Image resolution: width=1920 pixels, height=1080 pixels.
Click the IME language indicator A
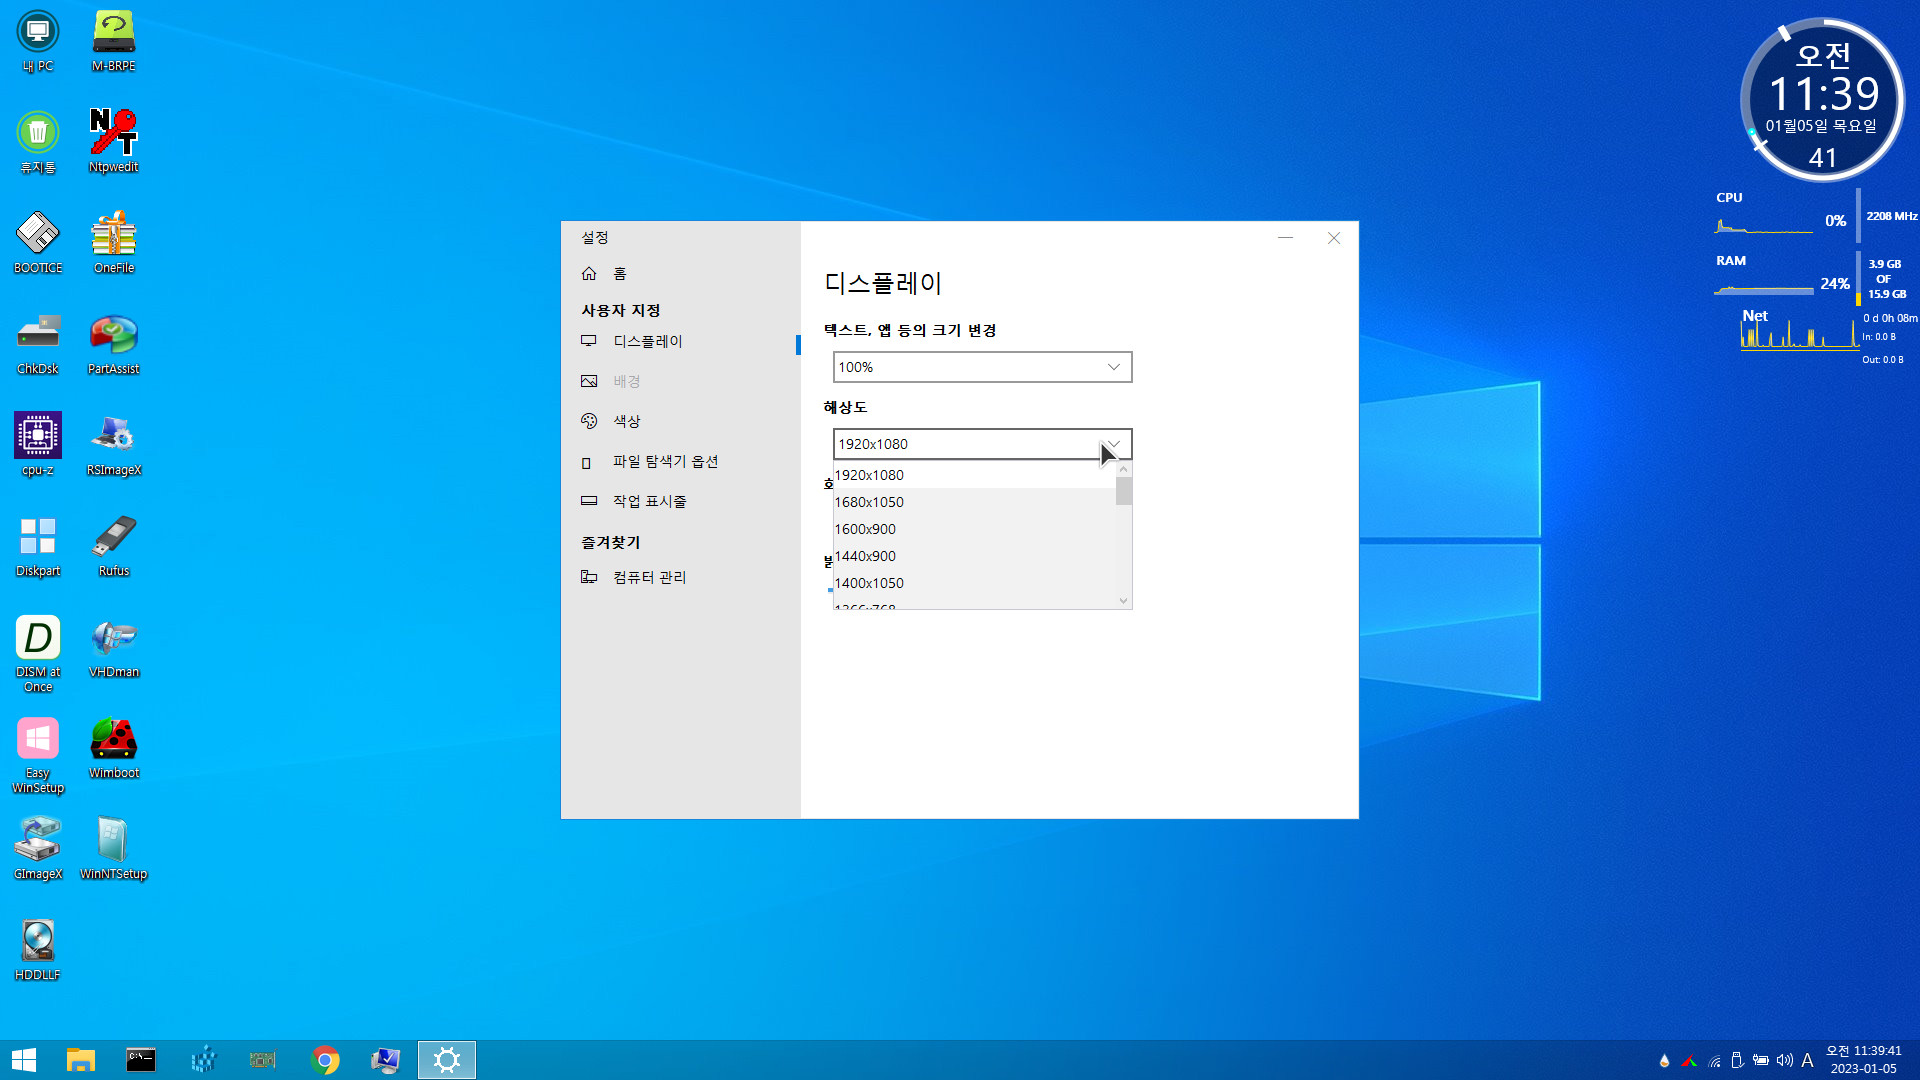pos(1807,1060)
